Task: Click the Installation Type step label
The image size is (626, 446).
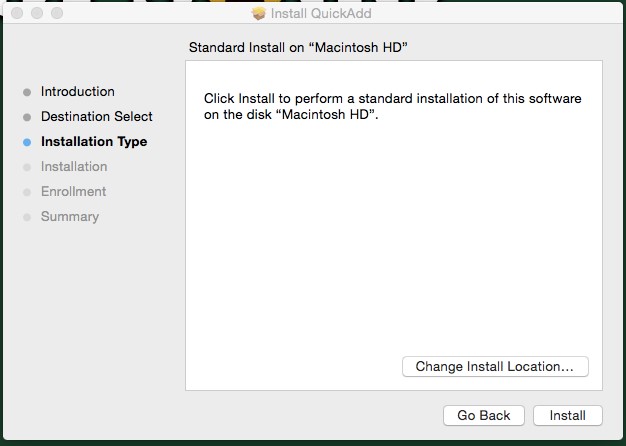Action: click(x=94, y=141)
